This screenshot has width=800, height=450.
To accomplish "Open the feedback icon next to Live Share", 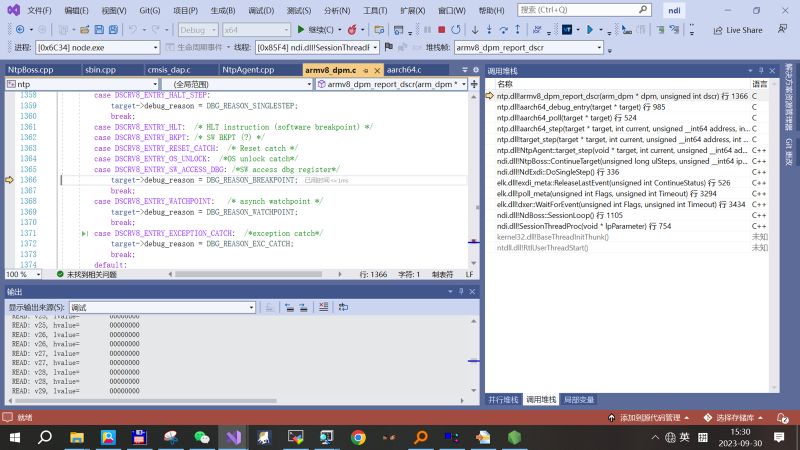I will point(782,30).
